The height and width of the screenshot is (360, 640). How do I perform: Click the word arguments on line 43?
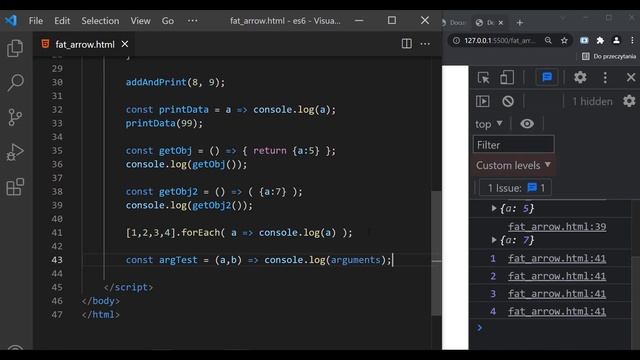click(x=356, y=260)
